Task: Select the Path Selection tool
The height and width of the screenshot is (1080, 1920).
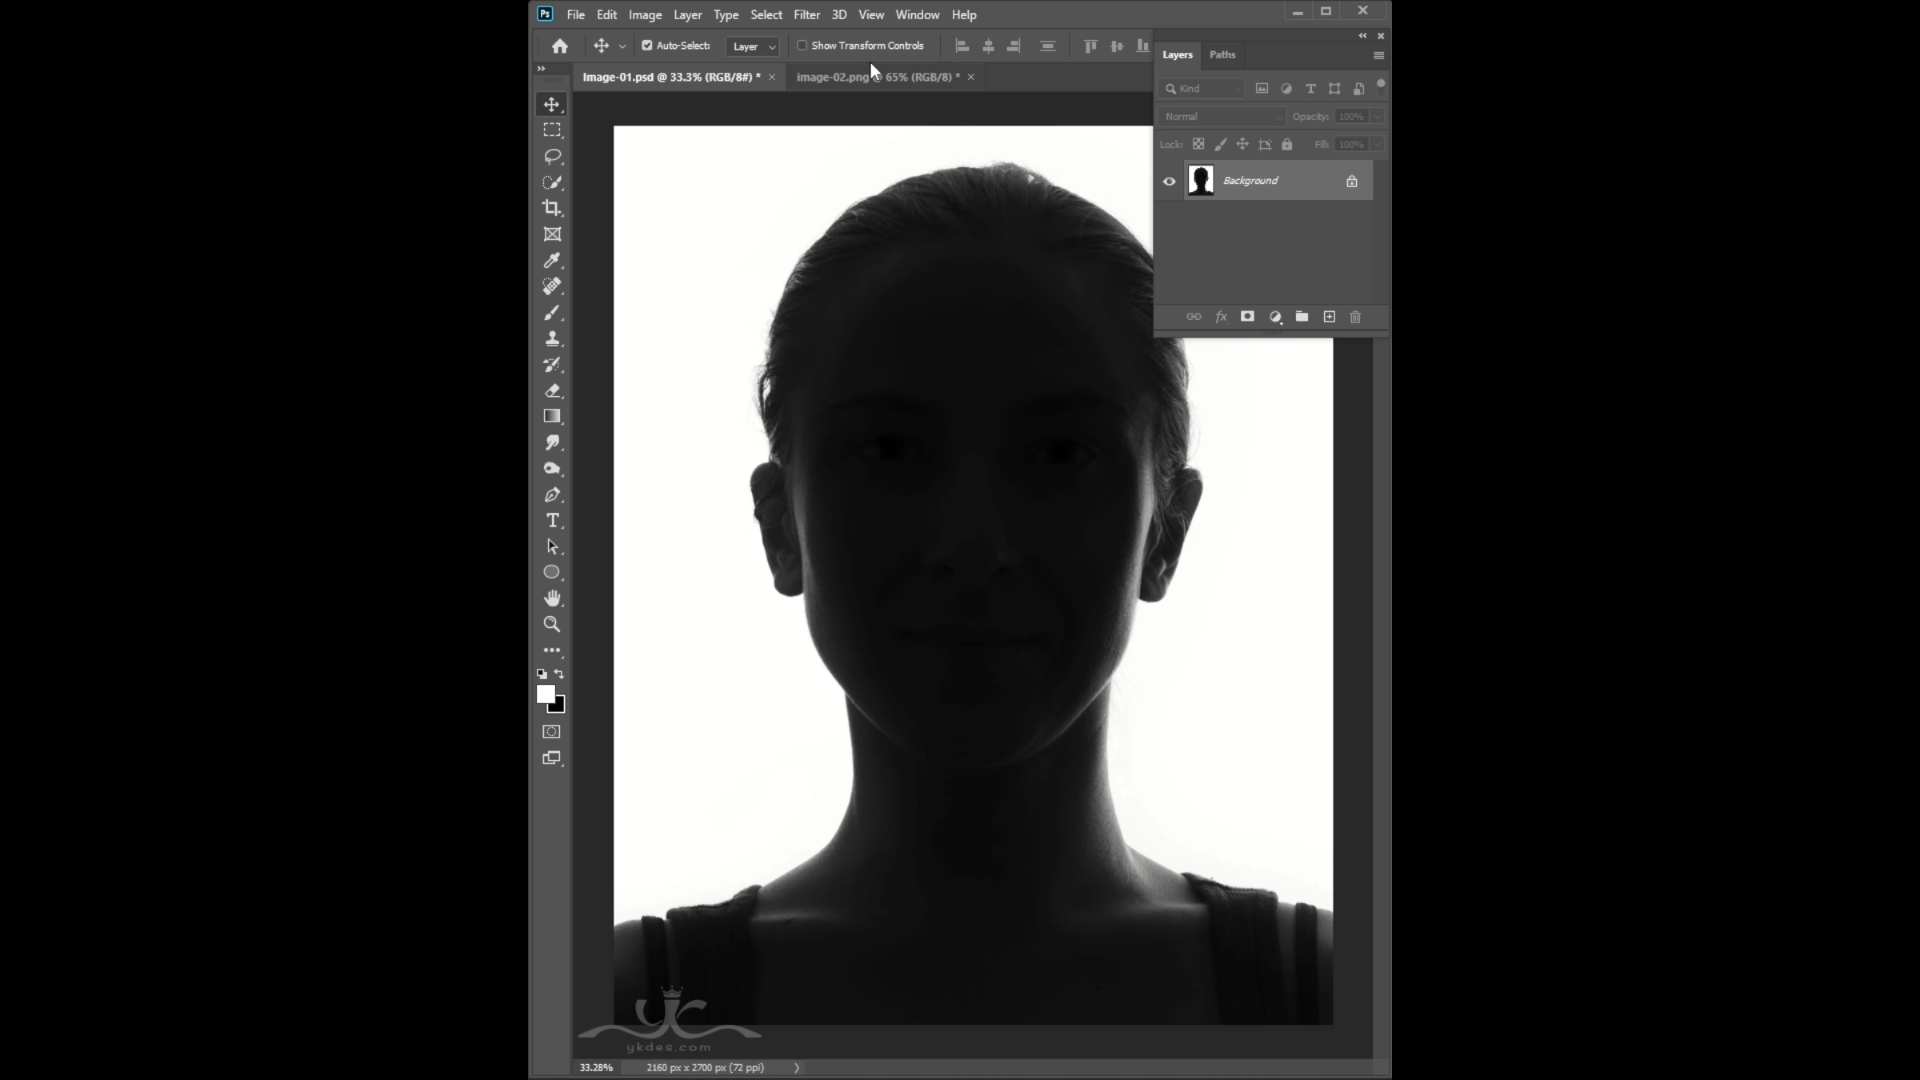Action: [x=552, y=547]
